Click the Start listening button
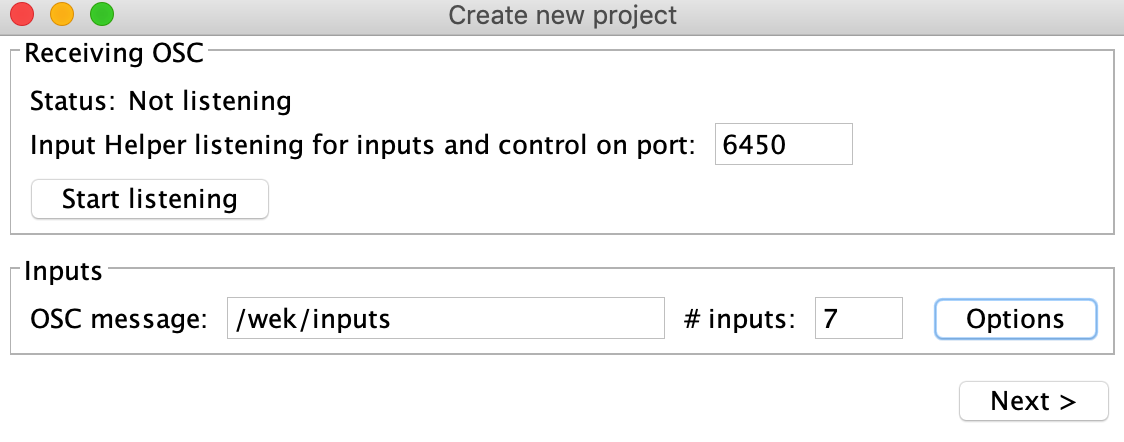 150,199
